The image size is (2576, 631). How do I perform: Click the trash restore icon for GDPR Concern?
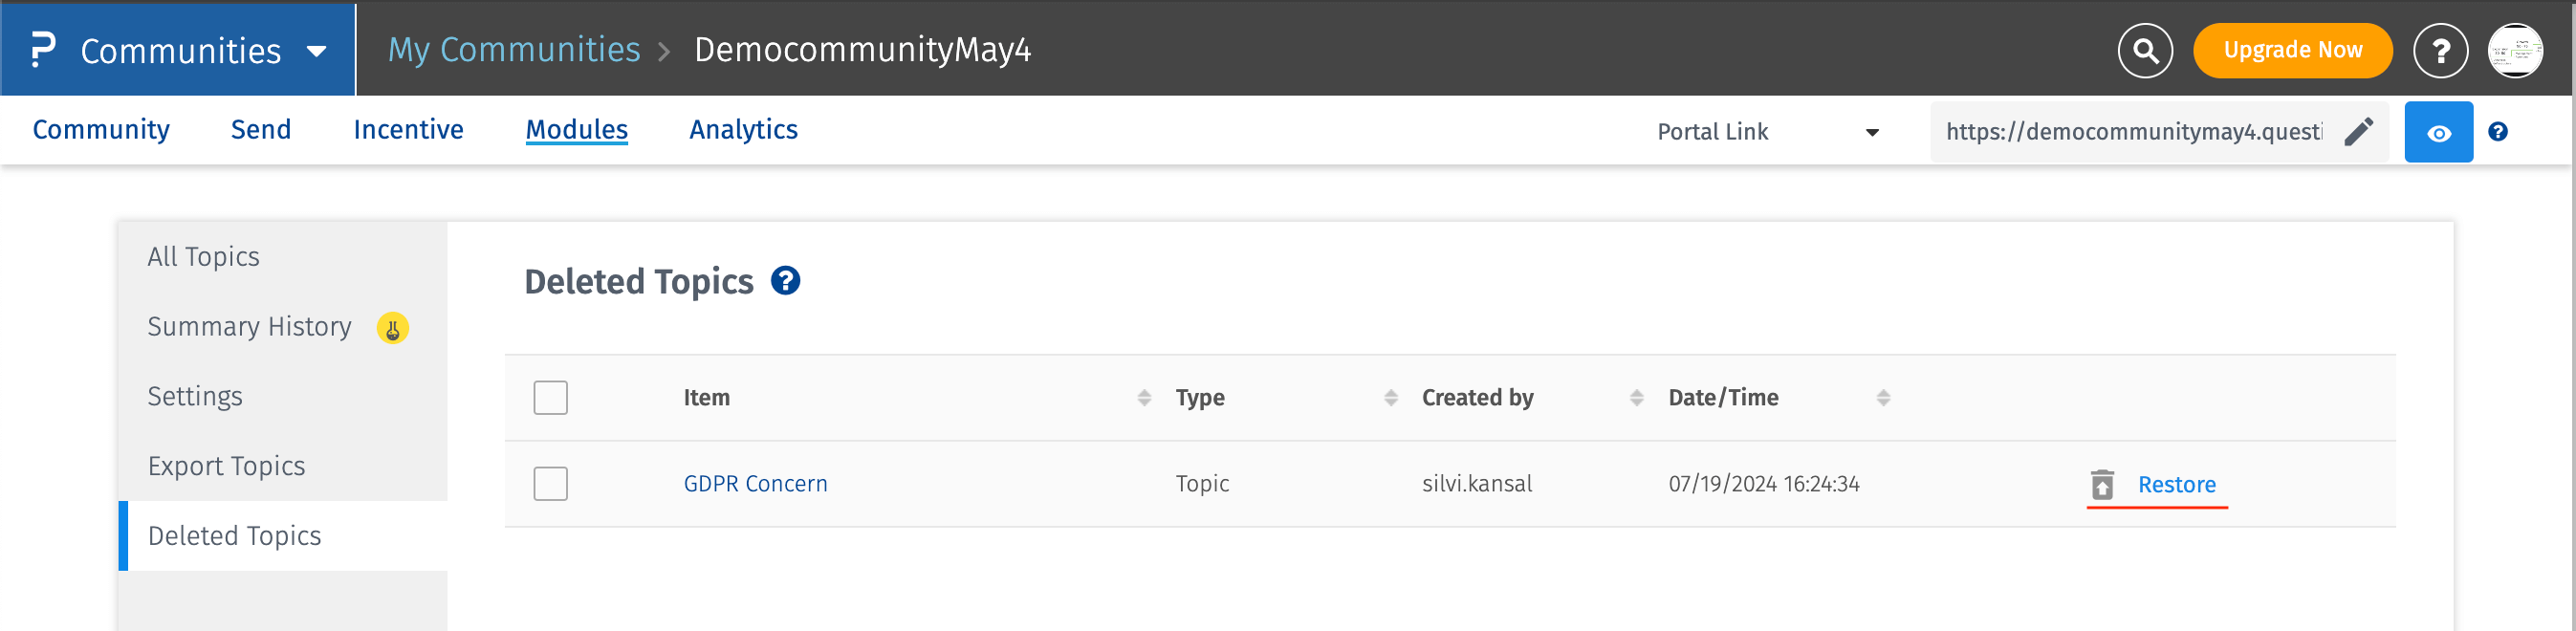tap(2102, 485)
